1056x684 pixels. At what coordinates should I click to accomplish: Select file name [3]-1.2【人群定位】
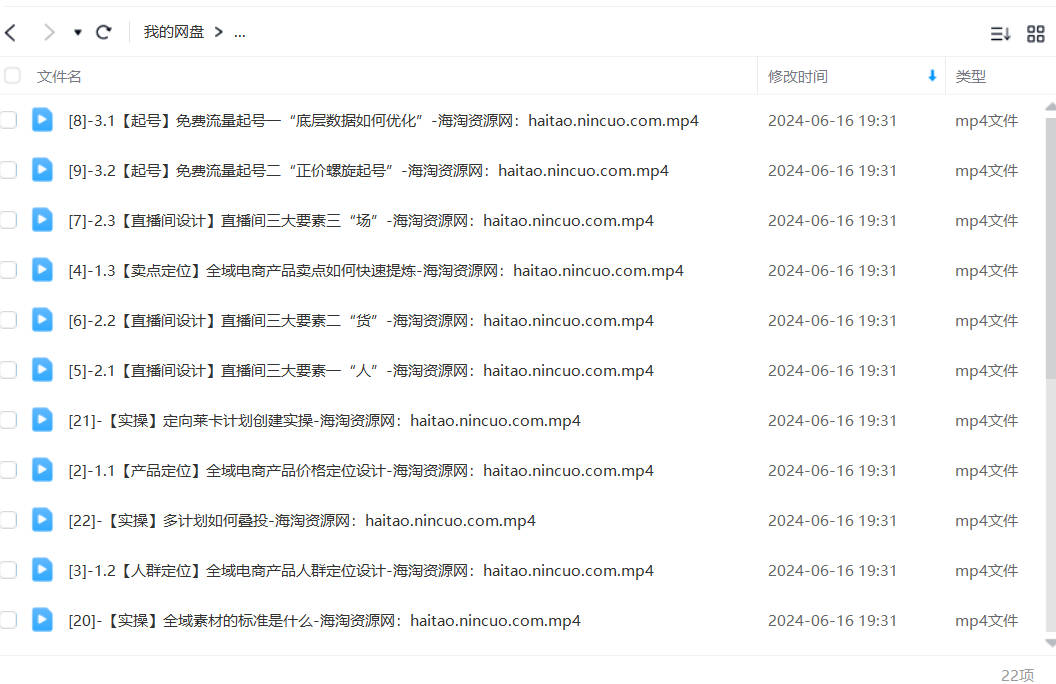tap(361, 570)
